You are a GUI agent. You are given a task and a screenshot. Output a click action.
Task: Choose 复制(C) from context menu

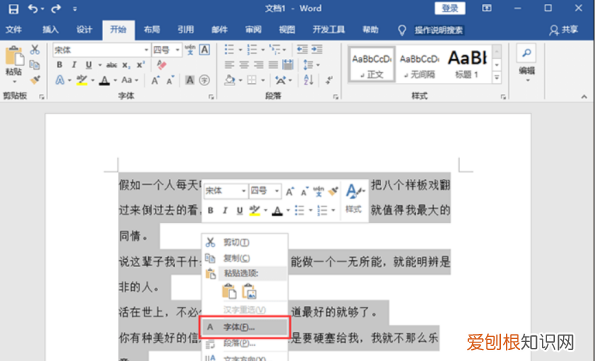245,258
